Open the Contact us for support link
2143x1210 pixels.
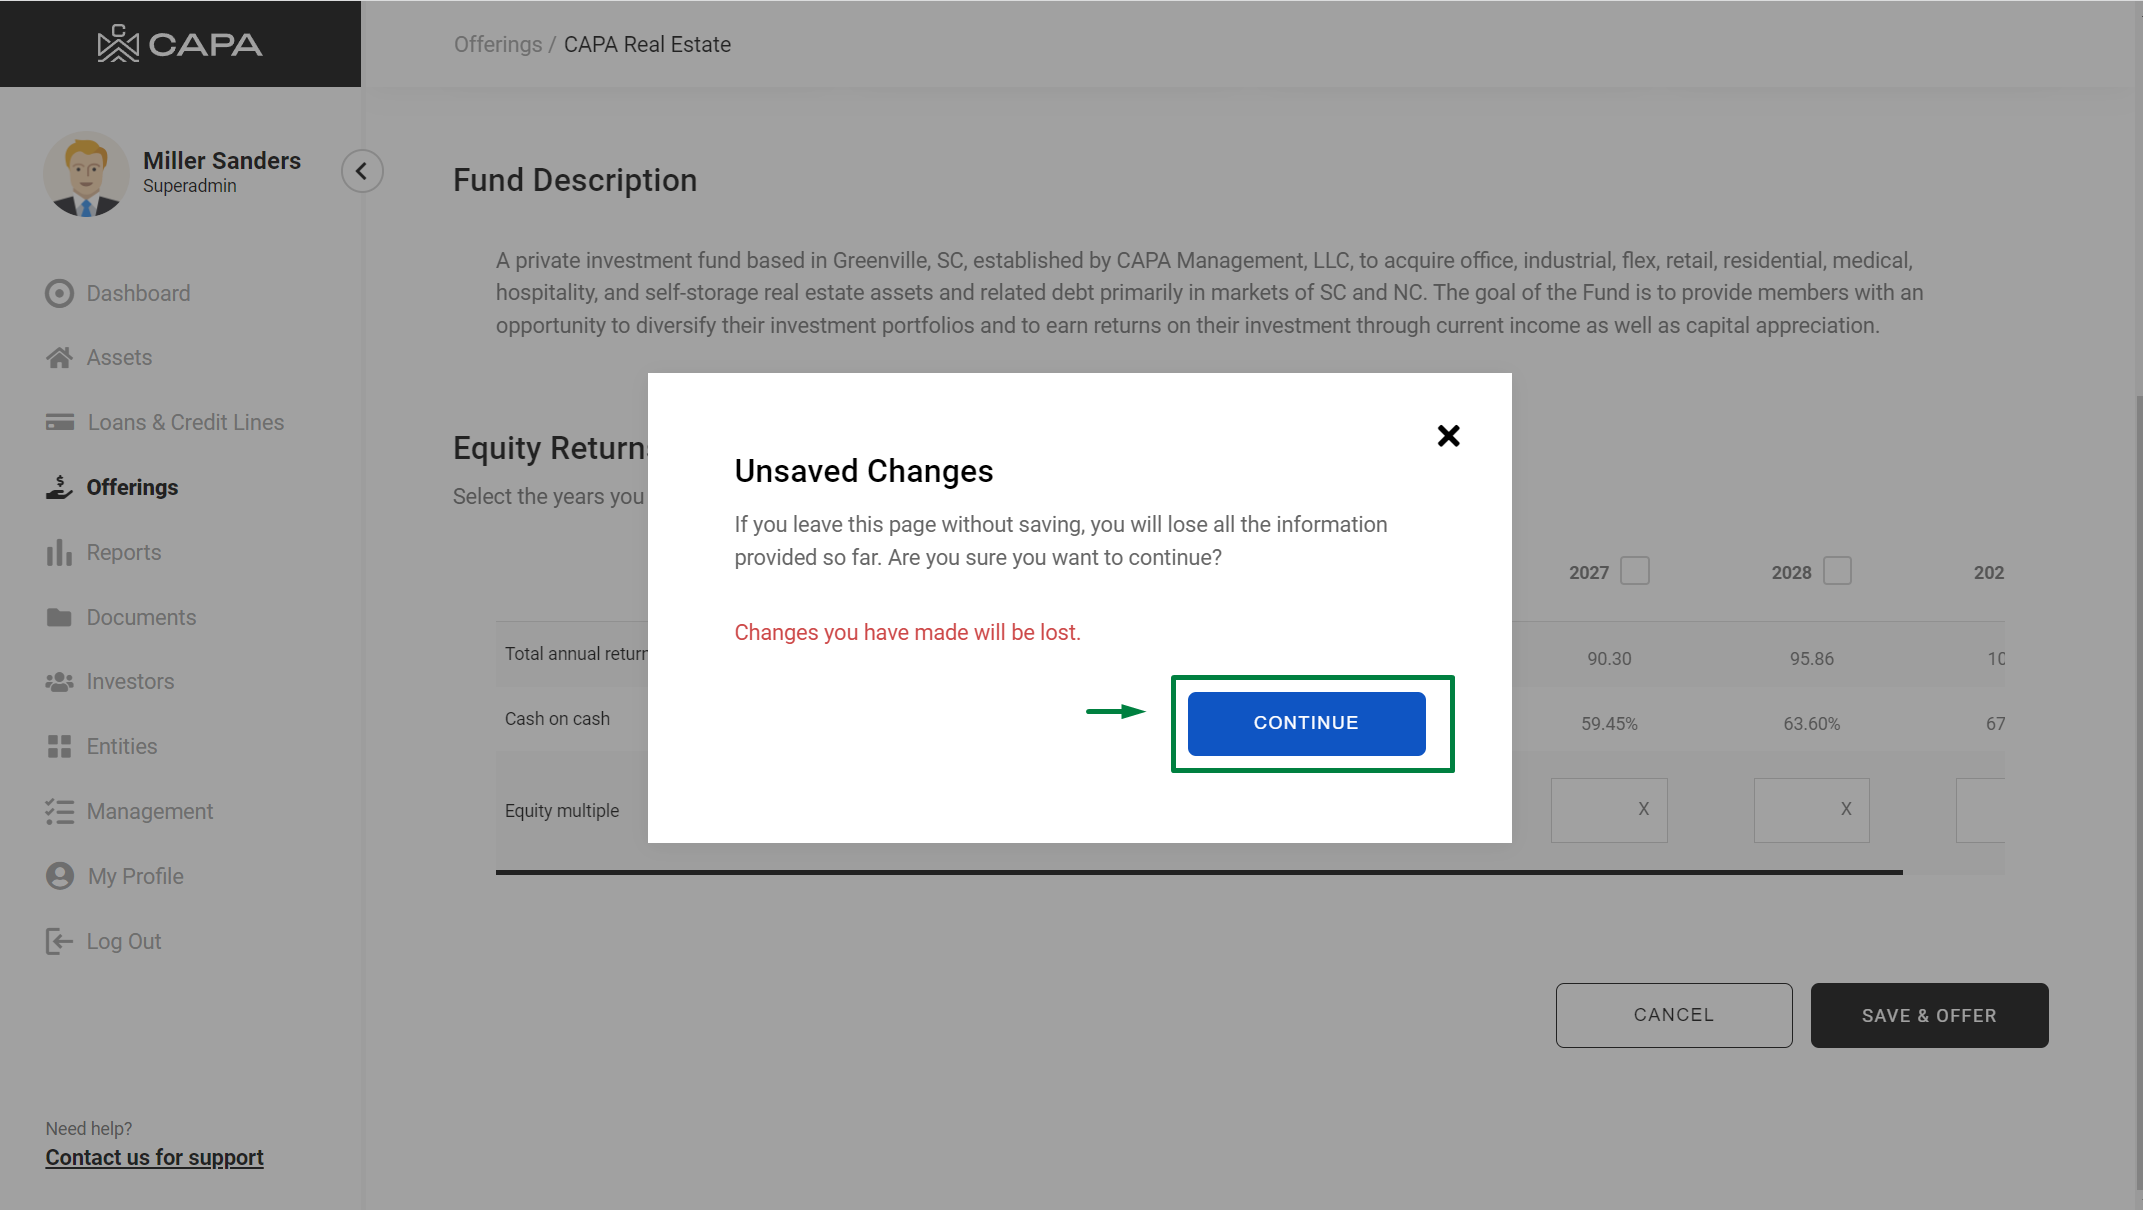[154, 1157]
